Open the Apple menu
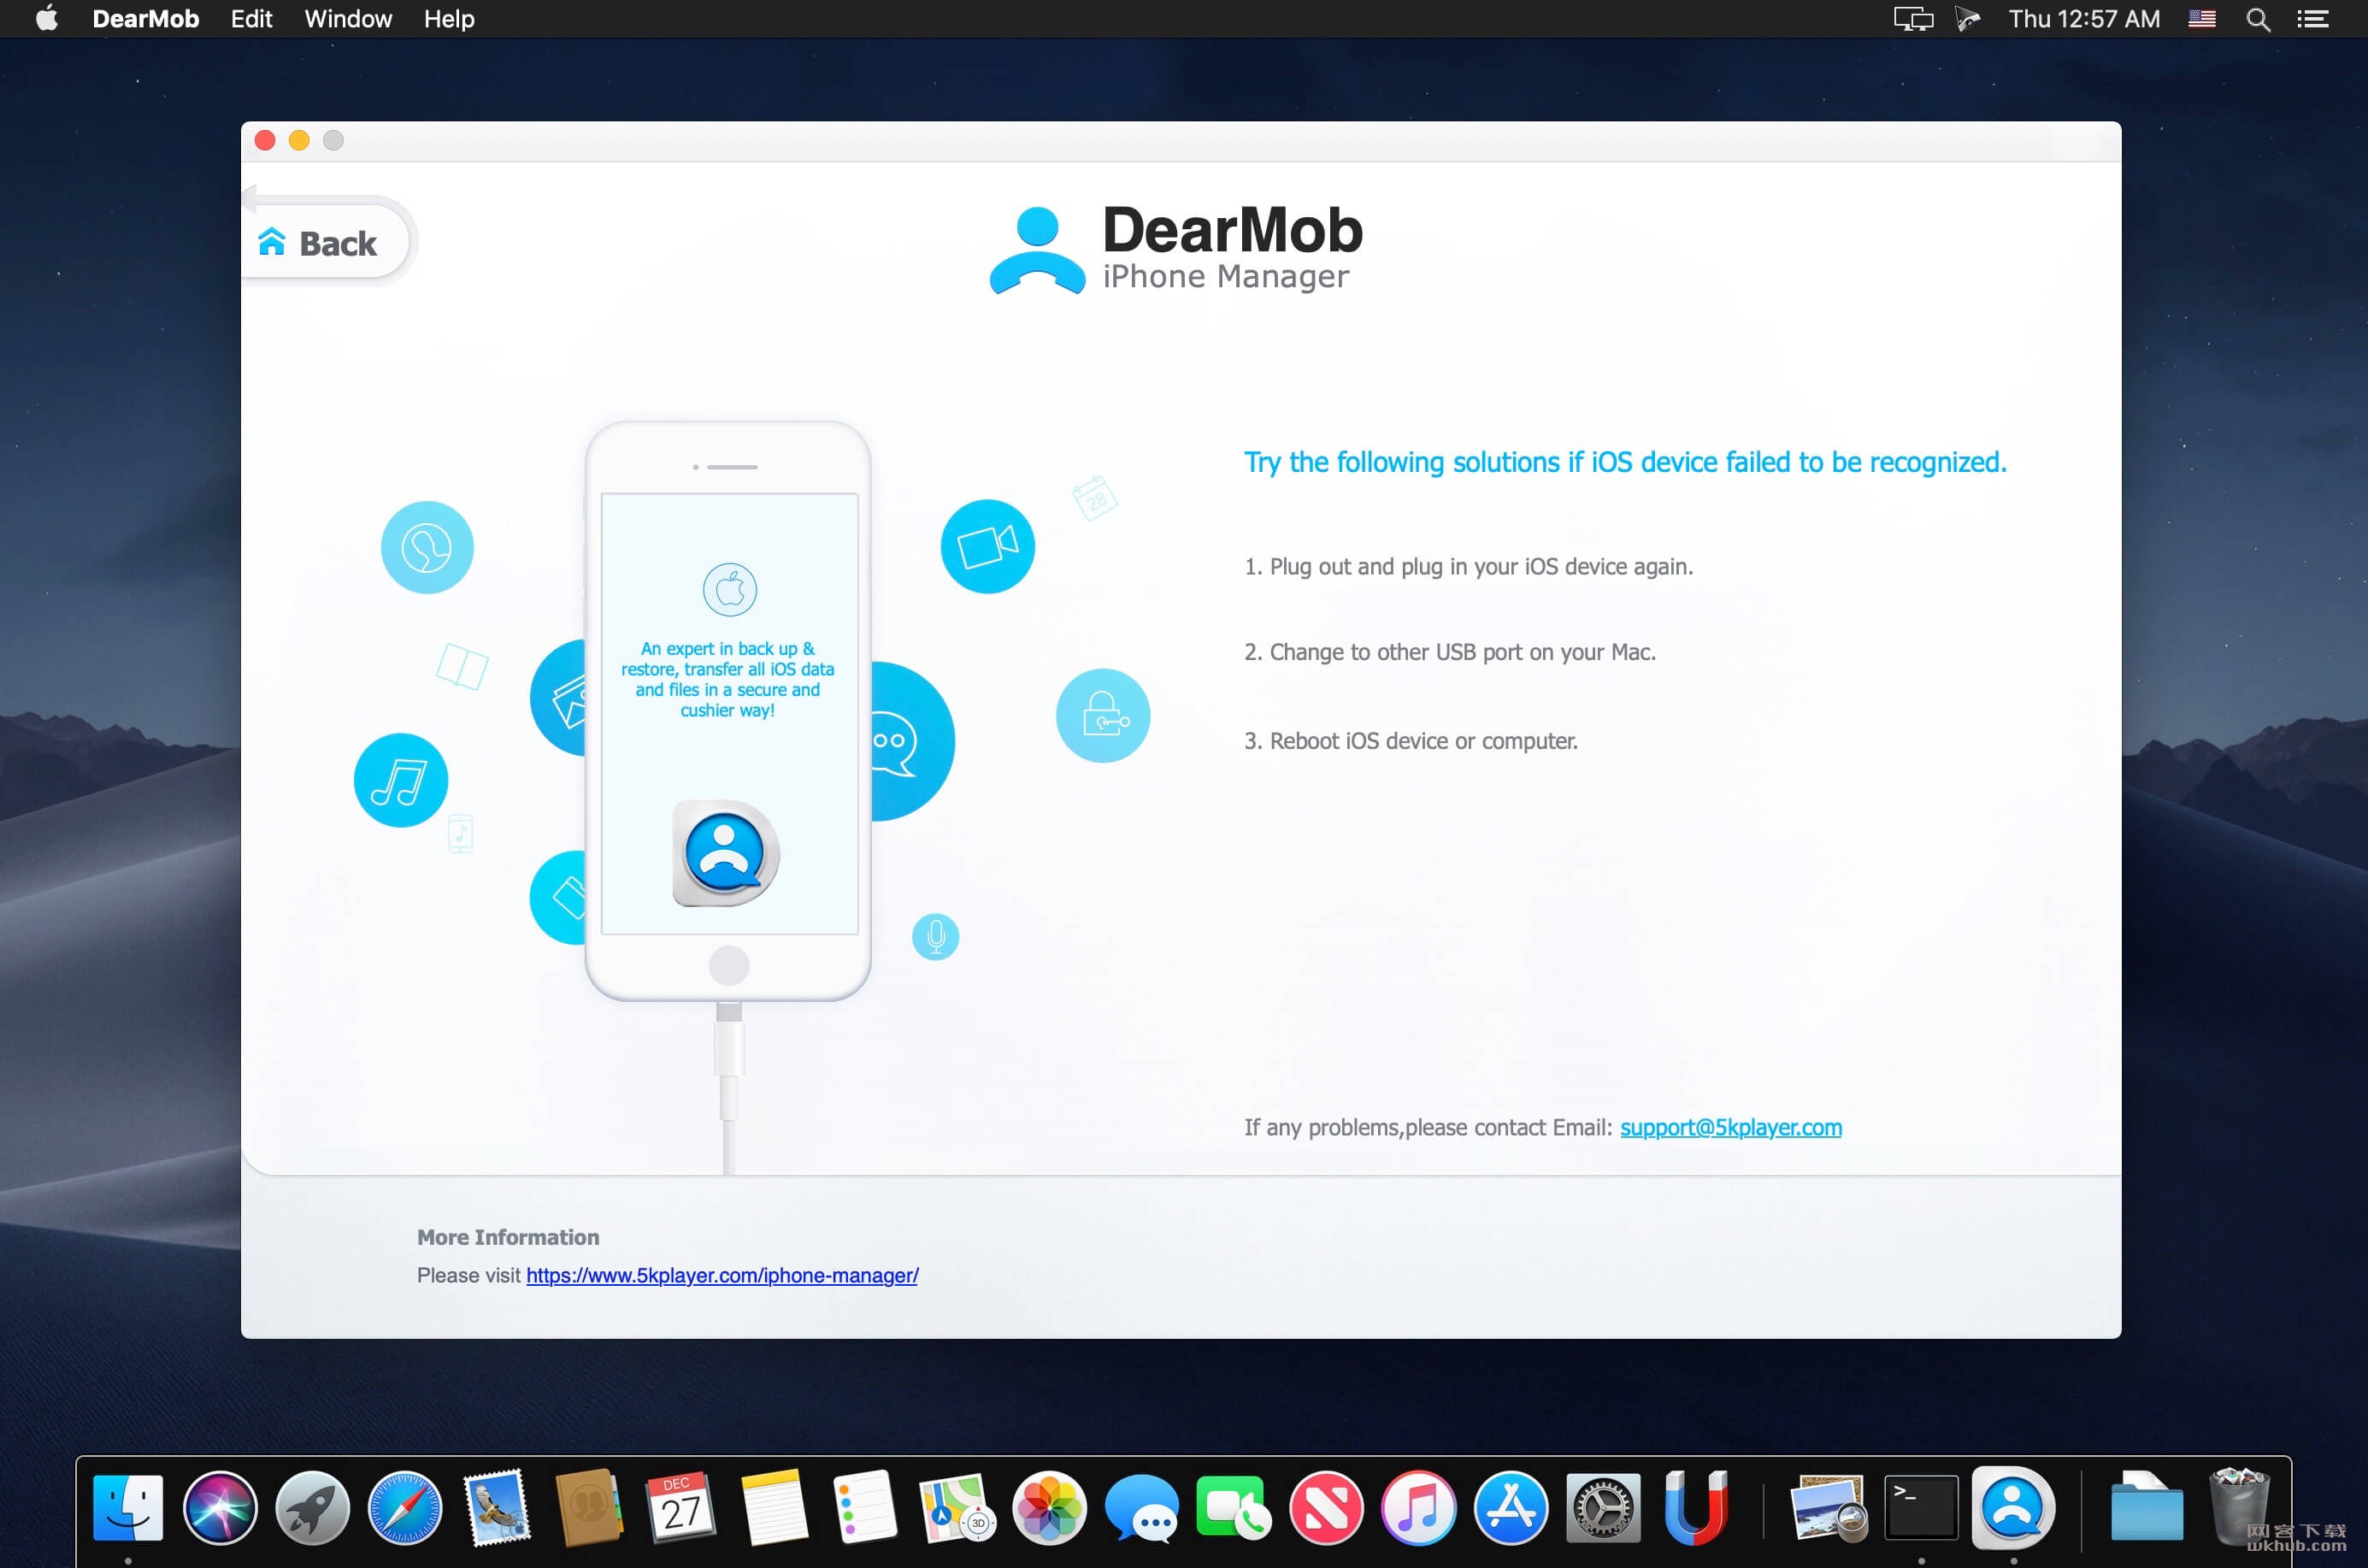Image resolution: width=2368 pixels, height=1568 pixels. point(46,19)
